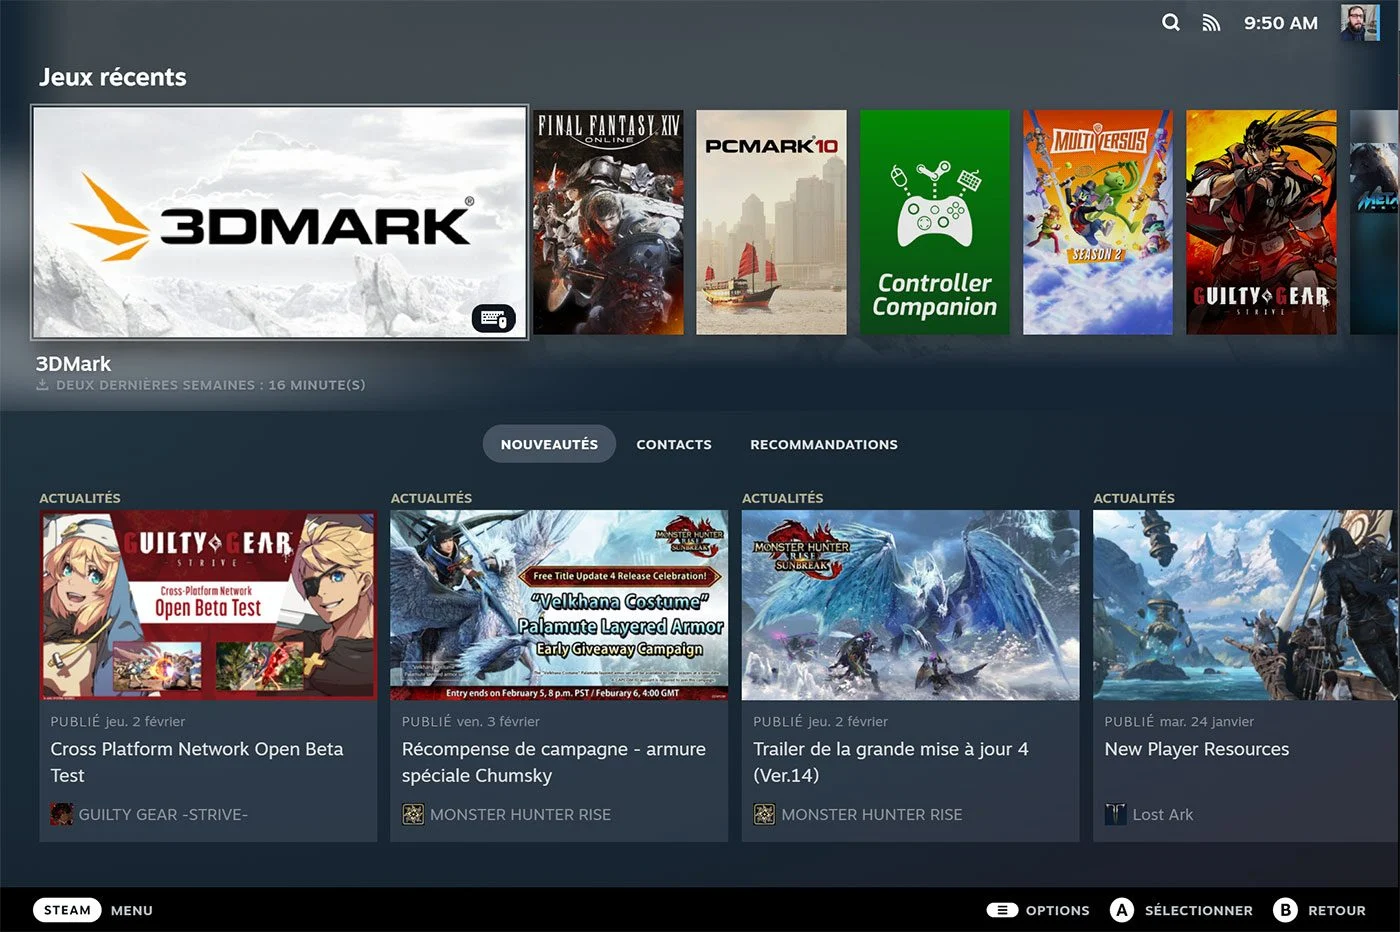Open the Recommandations tab

pos(824,444)
